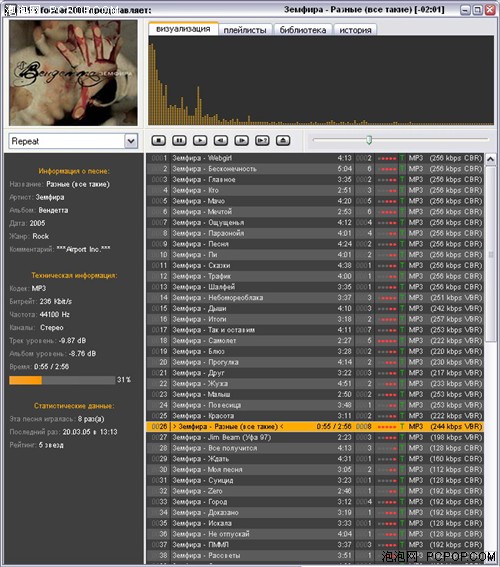Click the seek slider handle

click(x=369, y=140)
